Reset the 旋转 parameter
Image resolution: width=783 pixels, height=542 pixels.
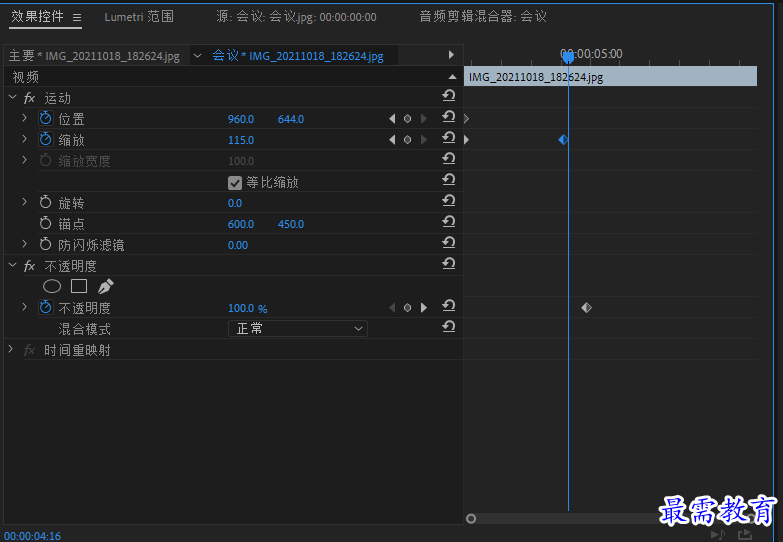click(448, 200)
